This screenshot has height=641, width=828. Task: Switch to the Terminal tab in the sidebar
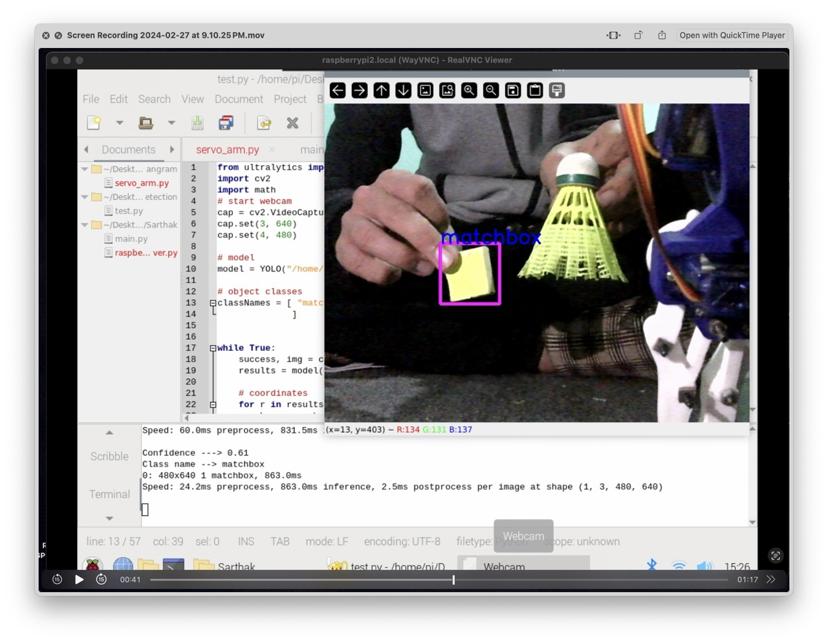click(x=110, y=494)
